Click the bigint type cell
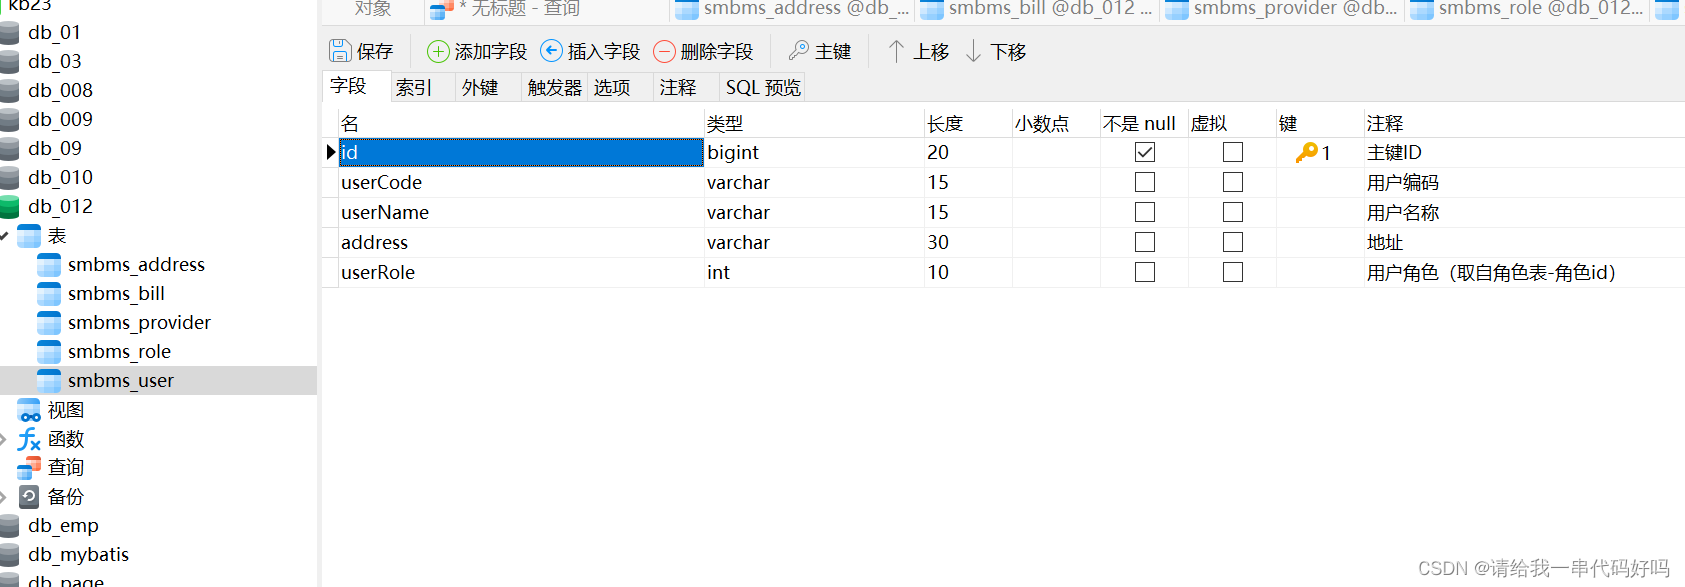 tap(814, 152)
